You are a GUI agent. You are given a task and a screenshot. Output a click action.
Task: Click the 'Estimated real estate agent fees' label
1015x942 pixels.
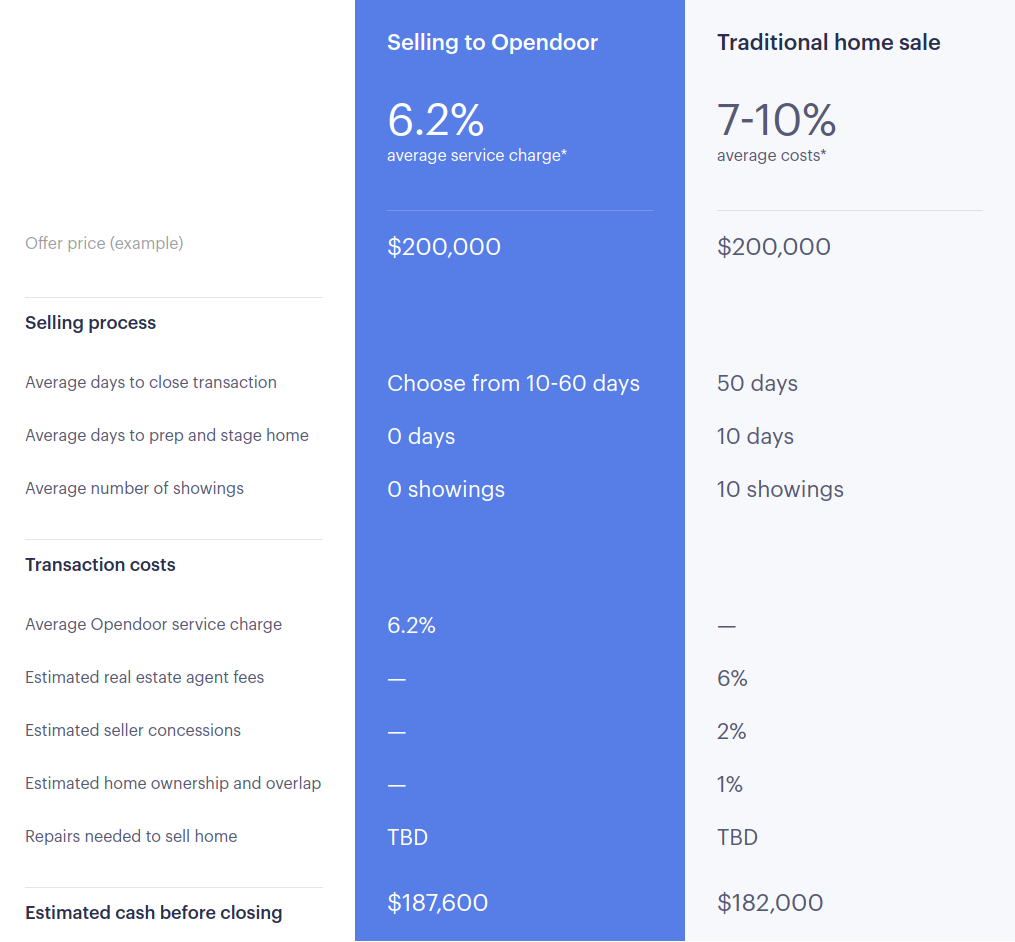pyautogui.click(x=144, y=678)
